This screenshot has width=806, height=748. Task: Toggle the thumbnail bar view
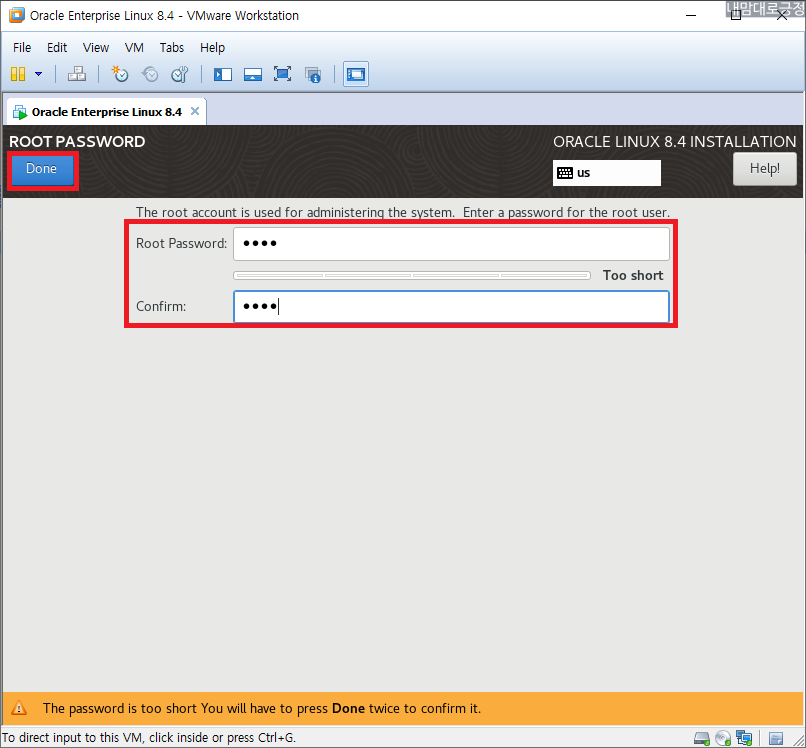(252, 74)
